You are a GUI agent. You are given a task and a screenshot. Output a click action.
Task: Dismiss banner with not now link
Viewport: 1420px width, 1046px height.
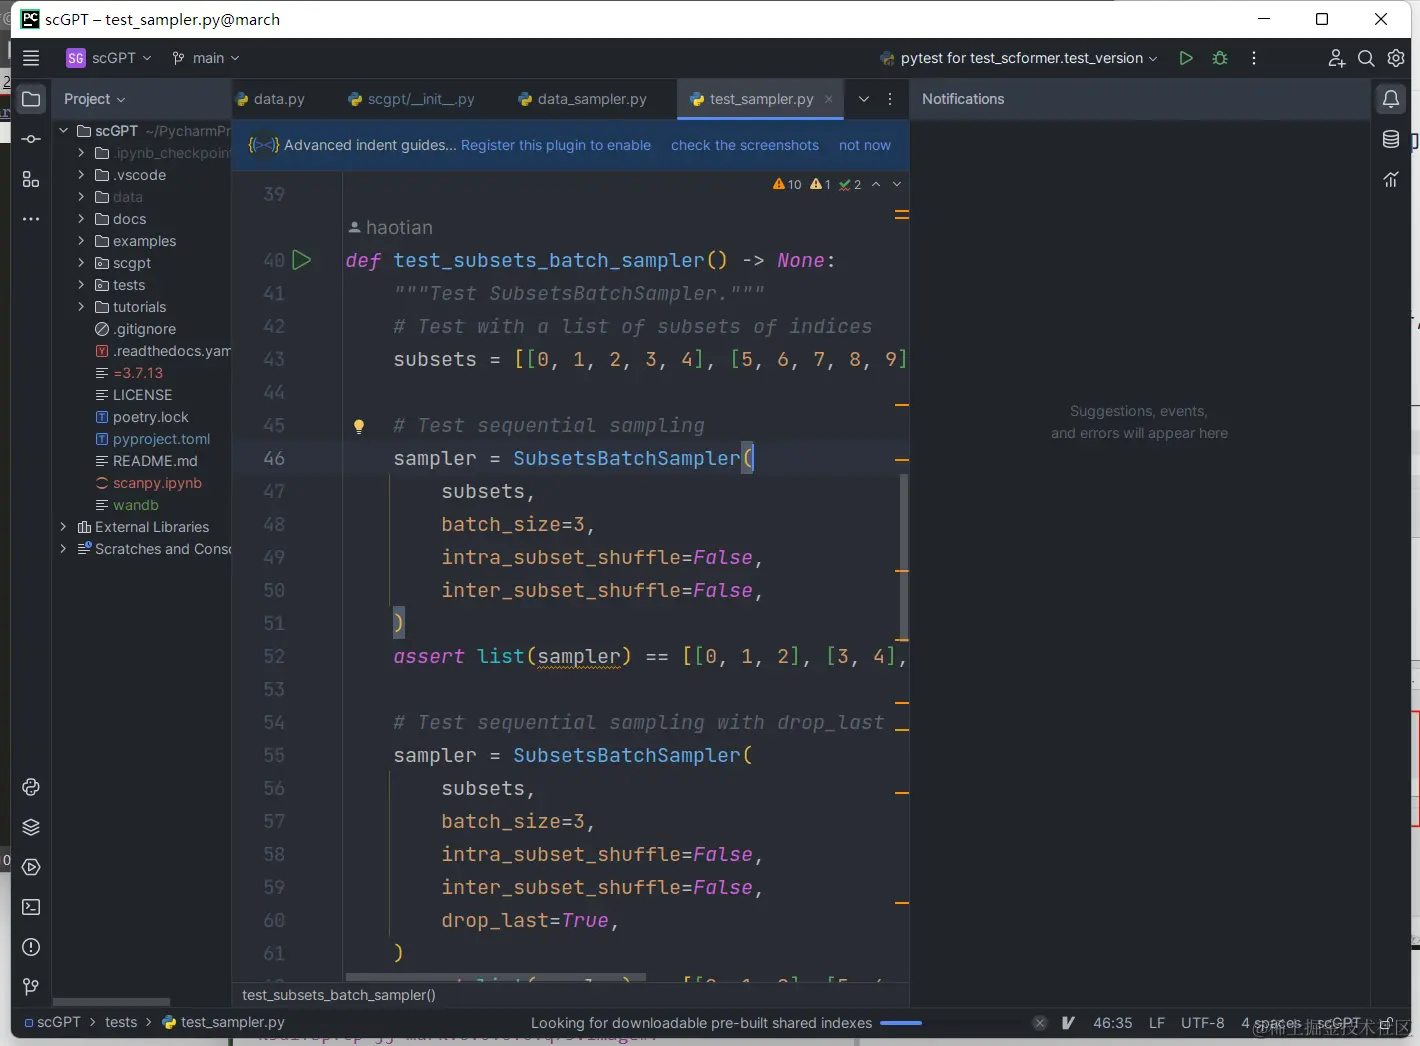(x=865, y=145)
